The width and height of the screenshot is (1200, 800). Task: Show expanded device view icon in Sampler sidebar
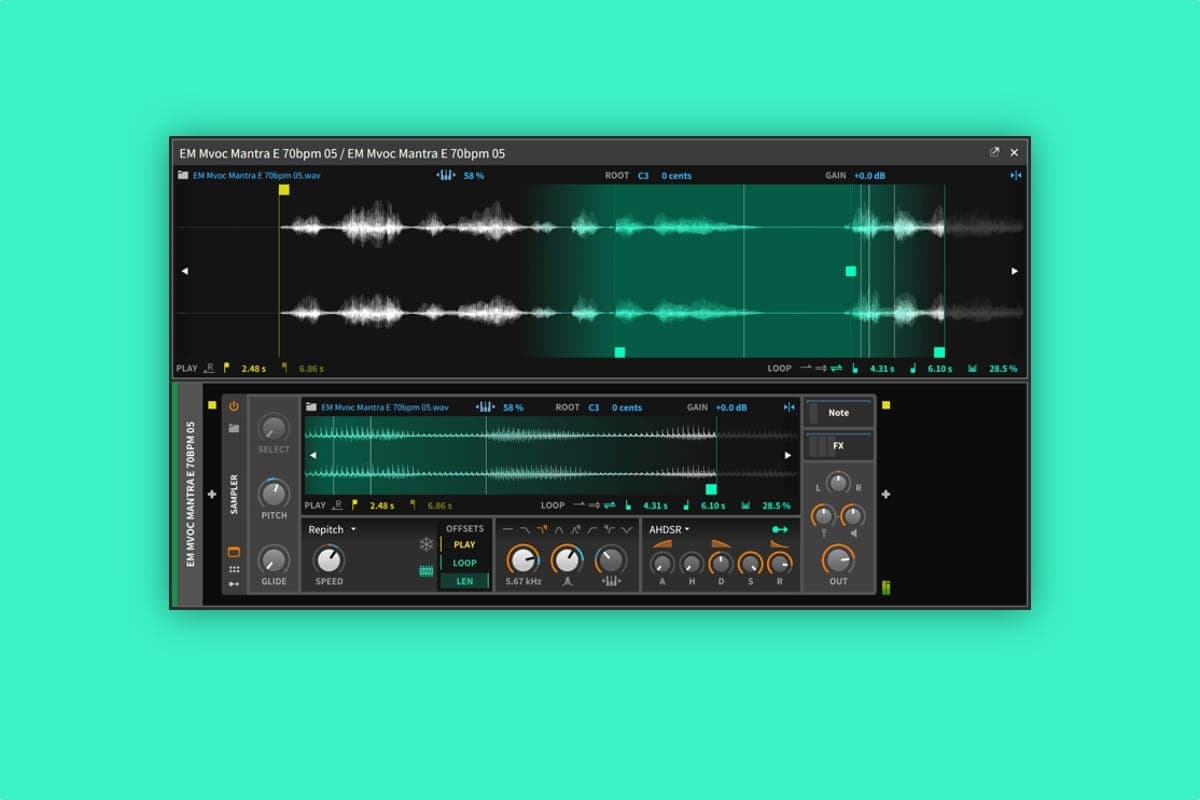click(234, 551)
